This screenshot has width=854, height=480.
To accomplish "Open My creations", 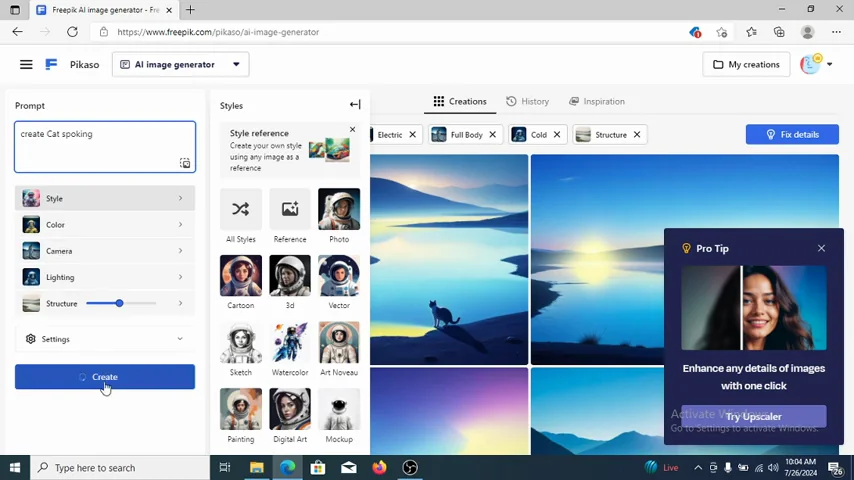I will pos(746,64).
